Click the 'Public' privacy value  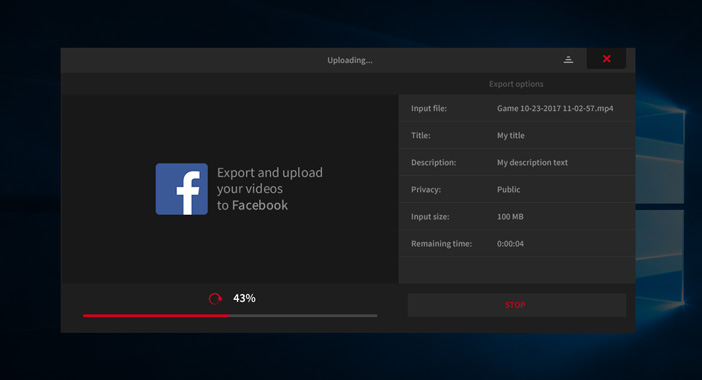[x=509, y=189]
